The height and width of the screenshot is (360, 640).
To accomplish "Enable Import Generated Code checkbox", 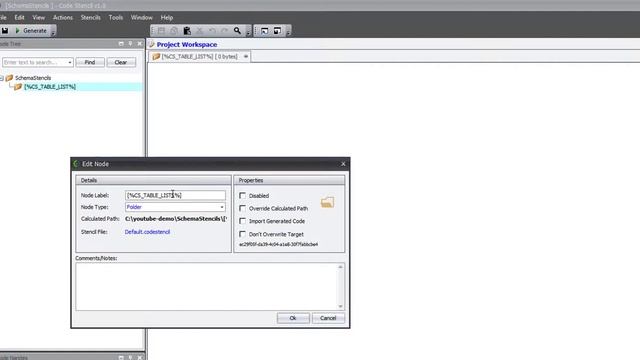I will point(242,221).
